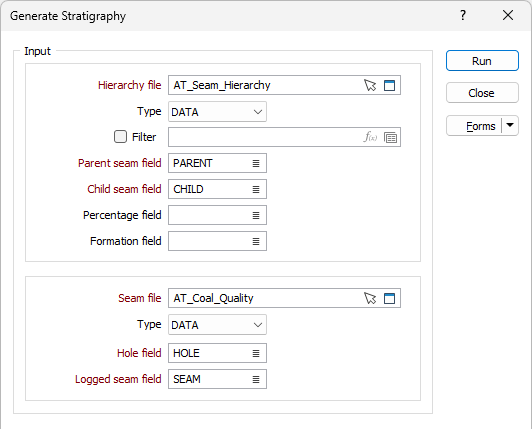
Task: Expand the Hierarchy file Type dropdown
Action: pyautogui.click(x=258, y=112)
